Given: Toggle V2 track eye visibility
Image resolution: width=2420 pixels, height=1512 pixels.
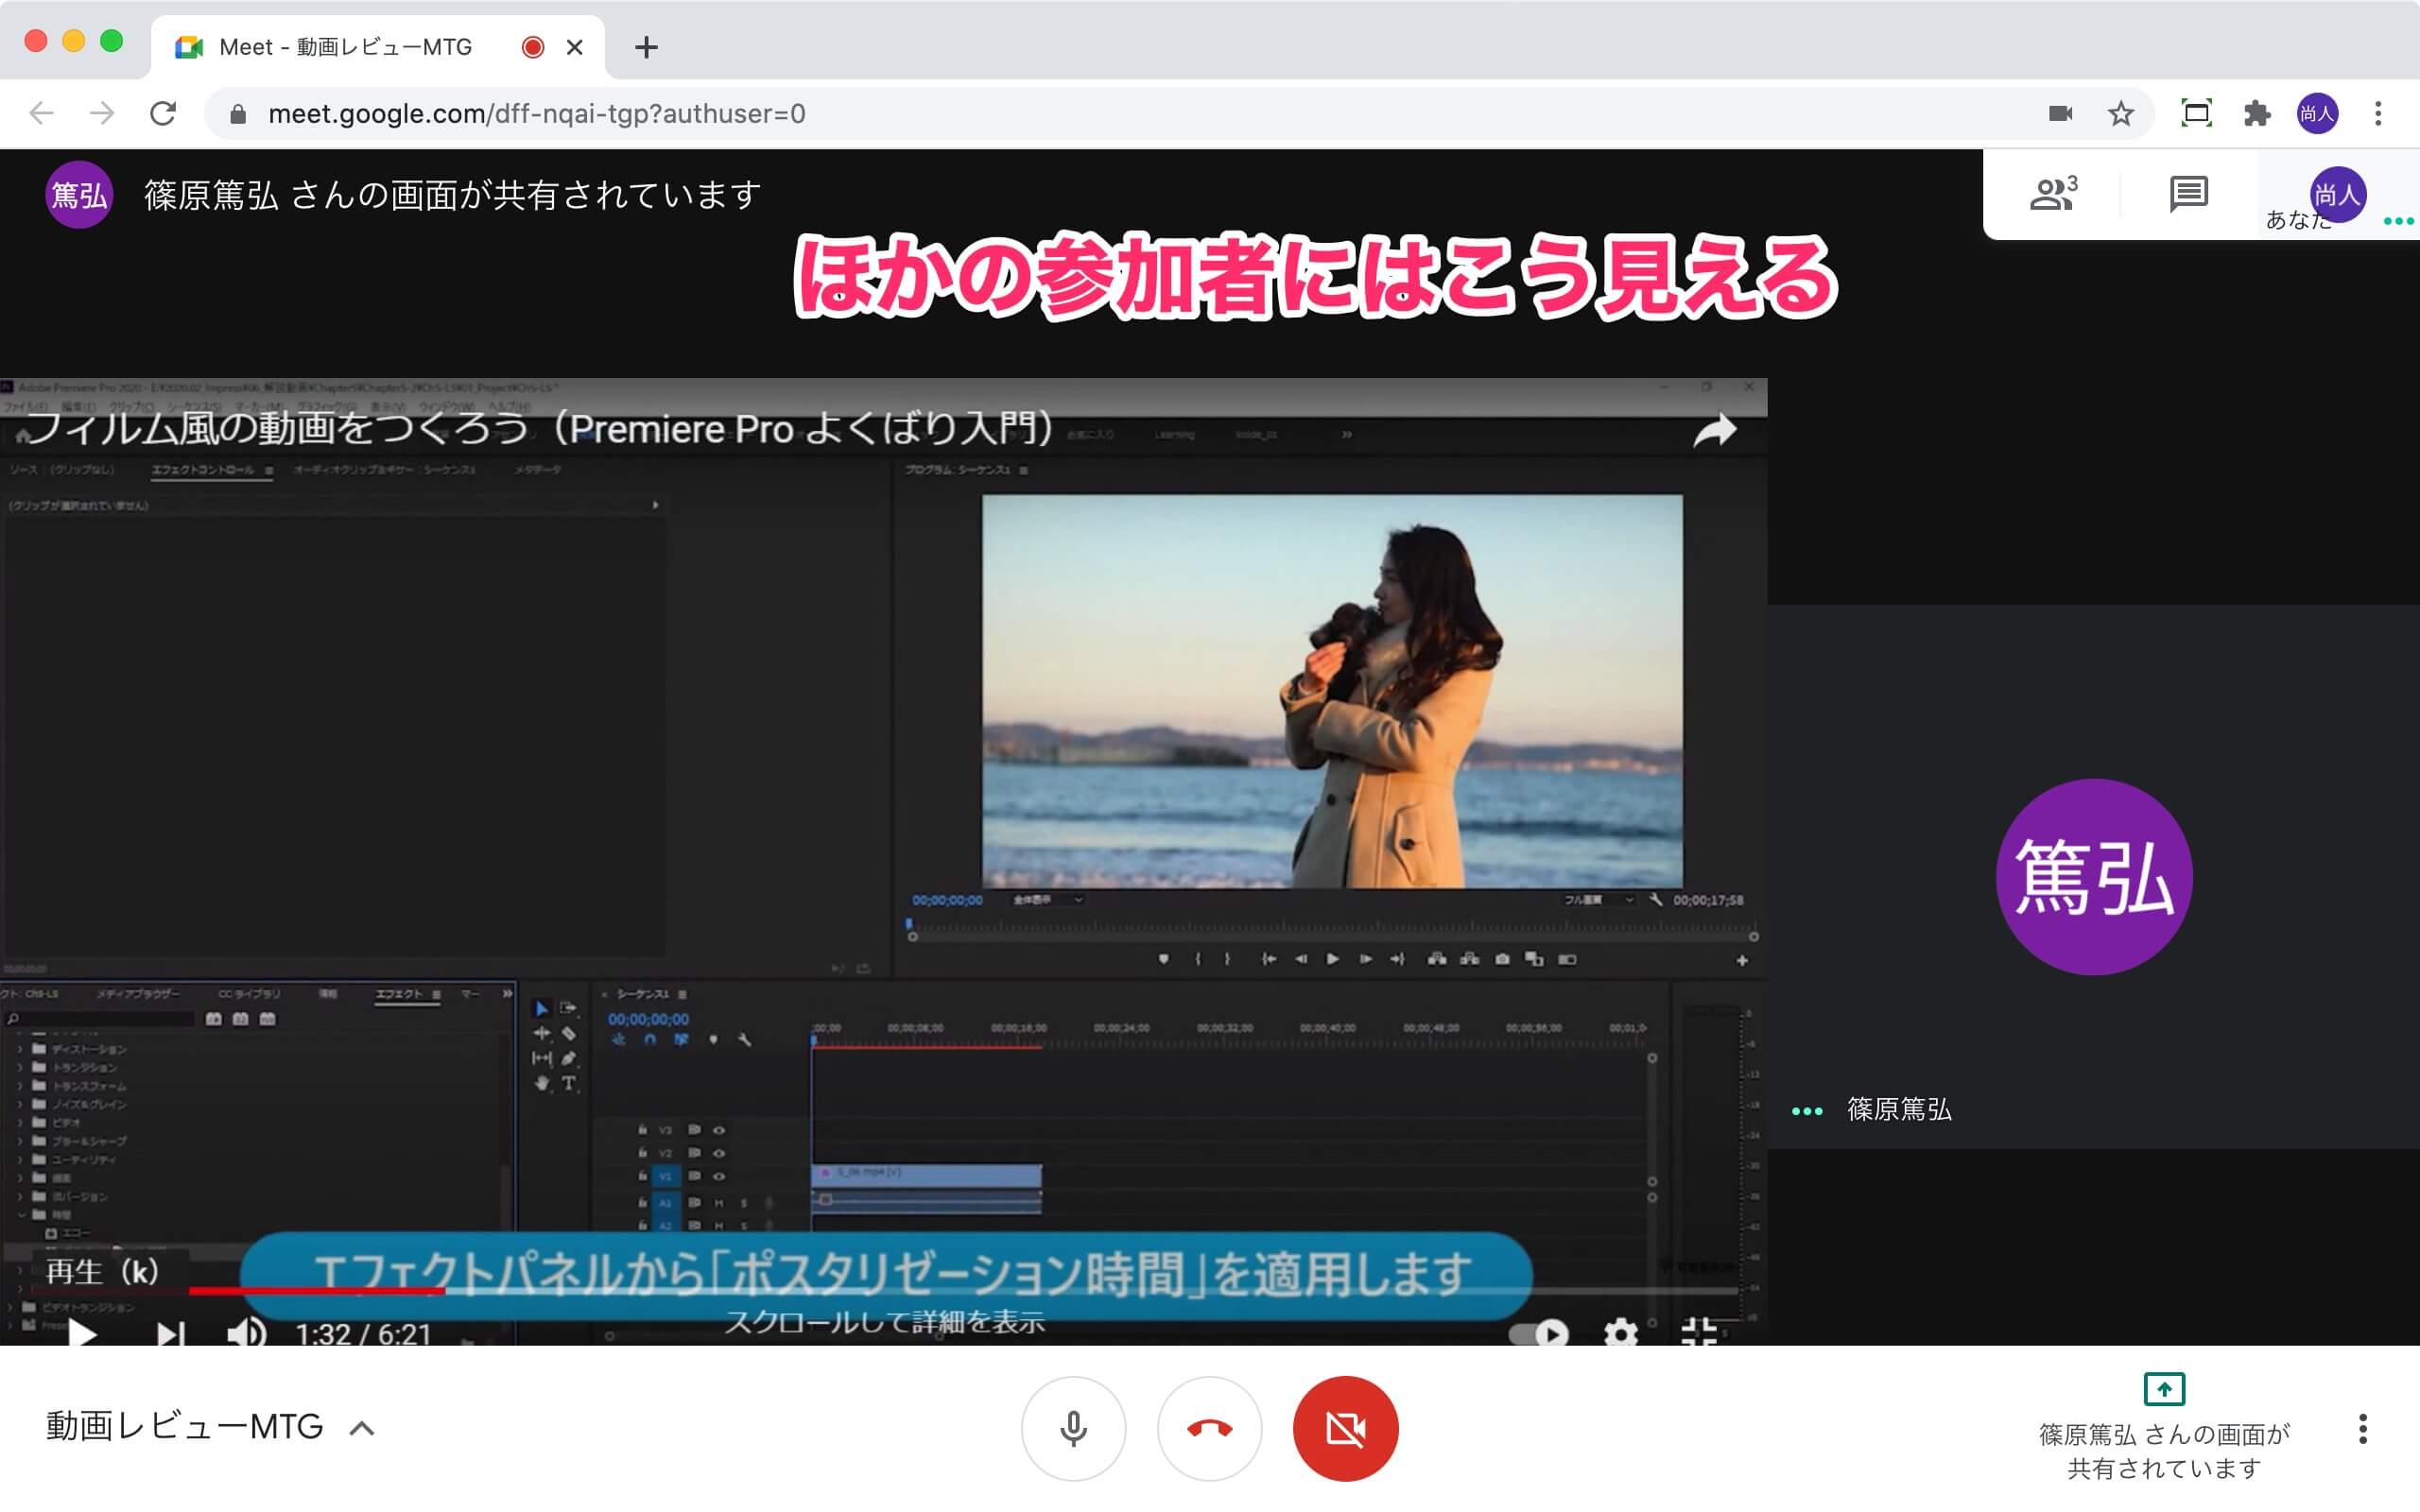Looking at the screenshot, I should [x=718, y=1153].
